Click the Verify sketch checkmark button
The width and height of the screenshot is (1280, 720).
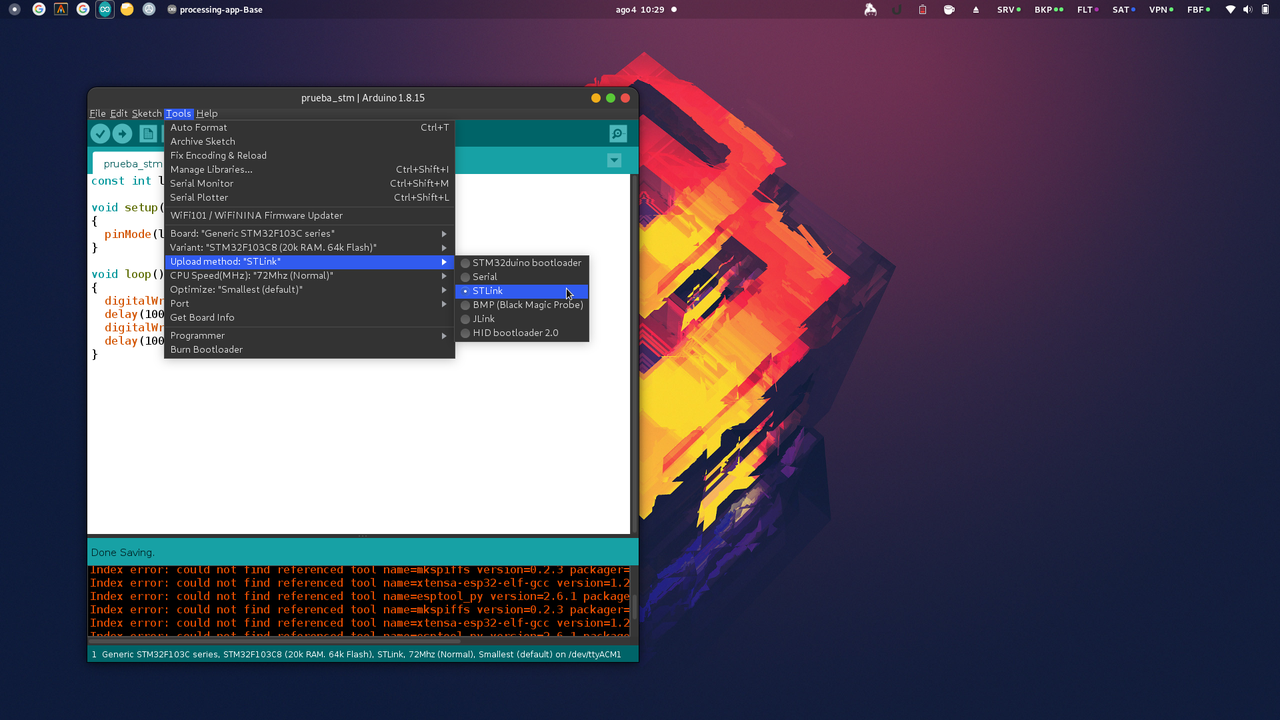[x=100, y=134]
